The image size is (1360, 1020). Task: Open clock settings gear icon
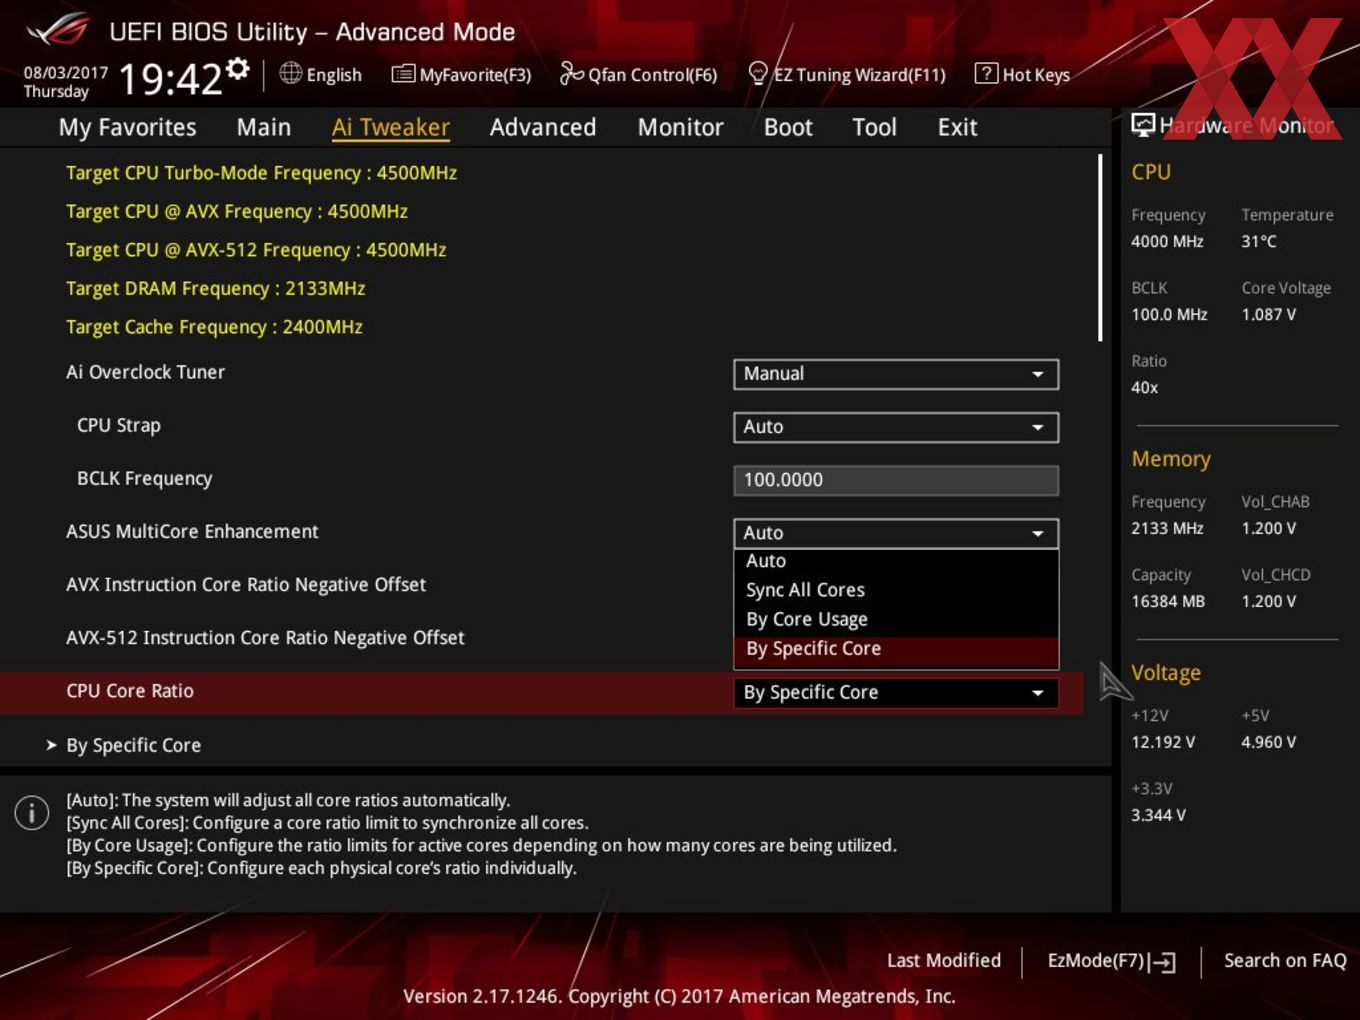(237, 68)
